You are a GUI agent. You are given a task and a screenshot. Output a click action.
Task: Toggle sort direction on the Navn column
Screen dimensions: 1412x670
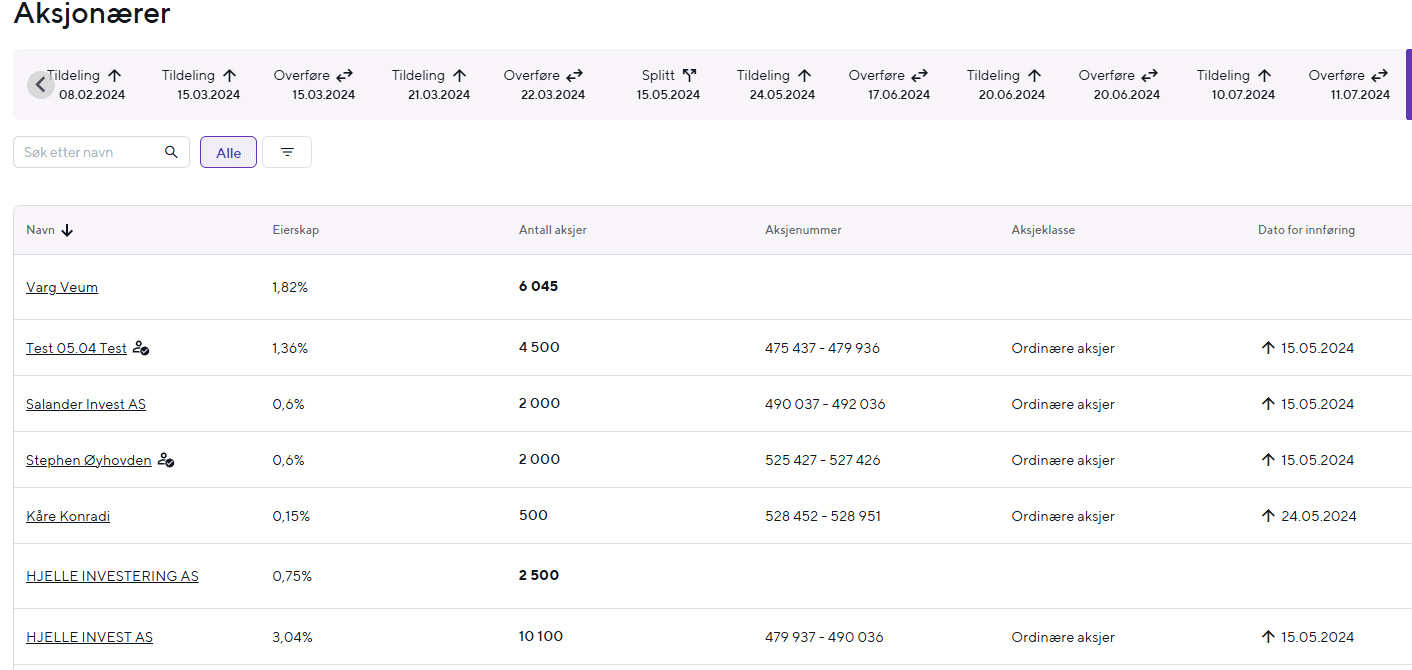(x=67, y=229)
